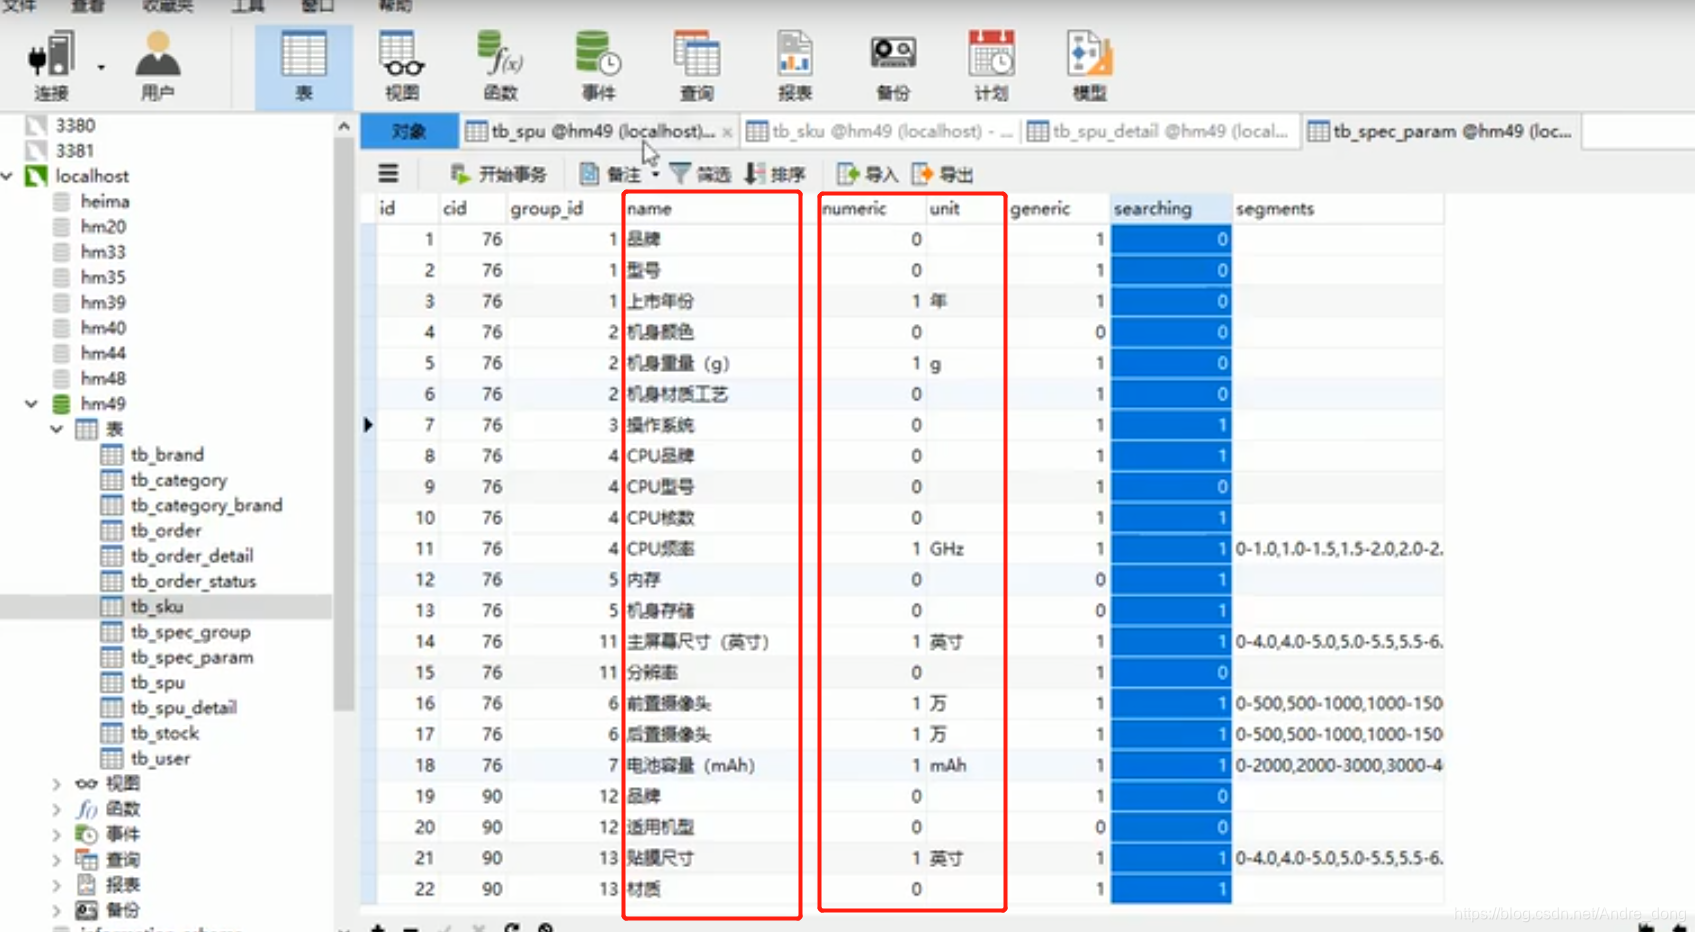Toggle the 筛选 filter on the table

[x=700, y=173]
